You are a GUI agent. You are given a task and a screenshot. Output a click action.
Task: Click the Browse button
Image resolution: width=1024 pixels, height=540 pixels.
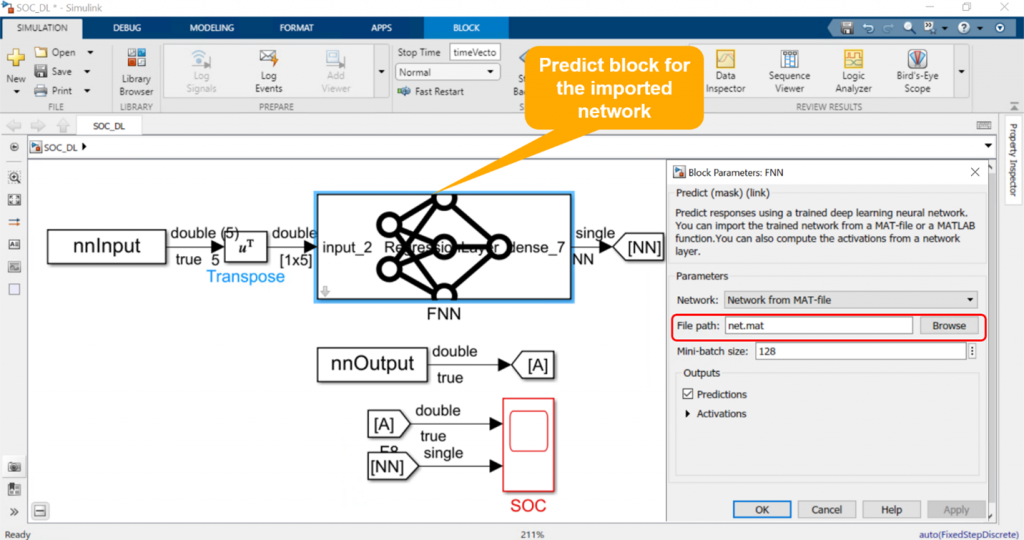[948, 325]
